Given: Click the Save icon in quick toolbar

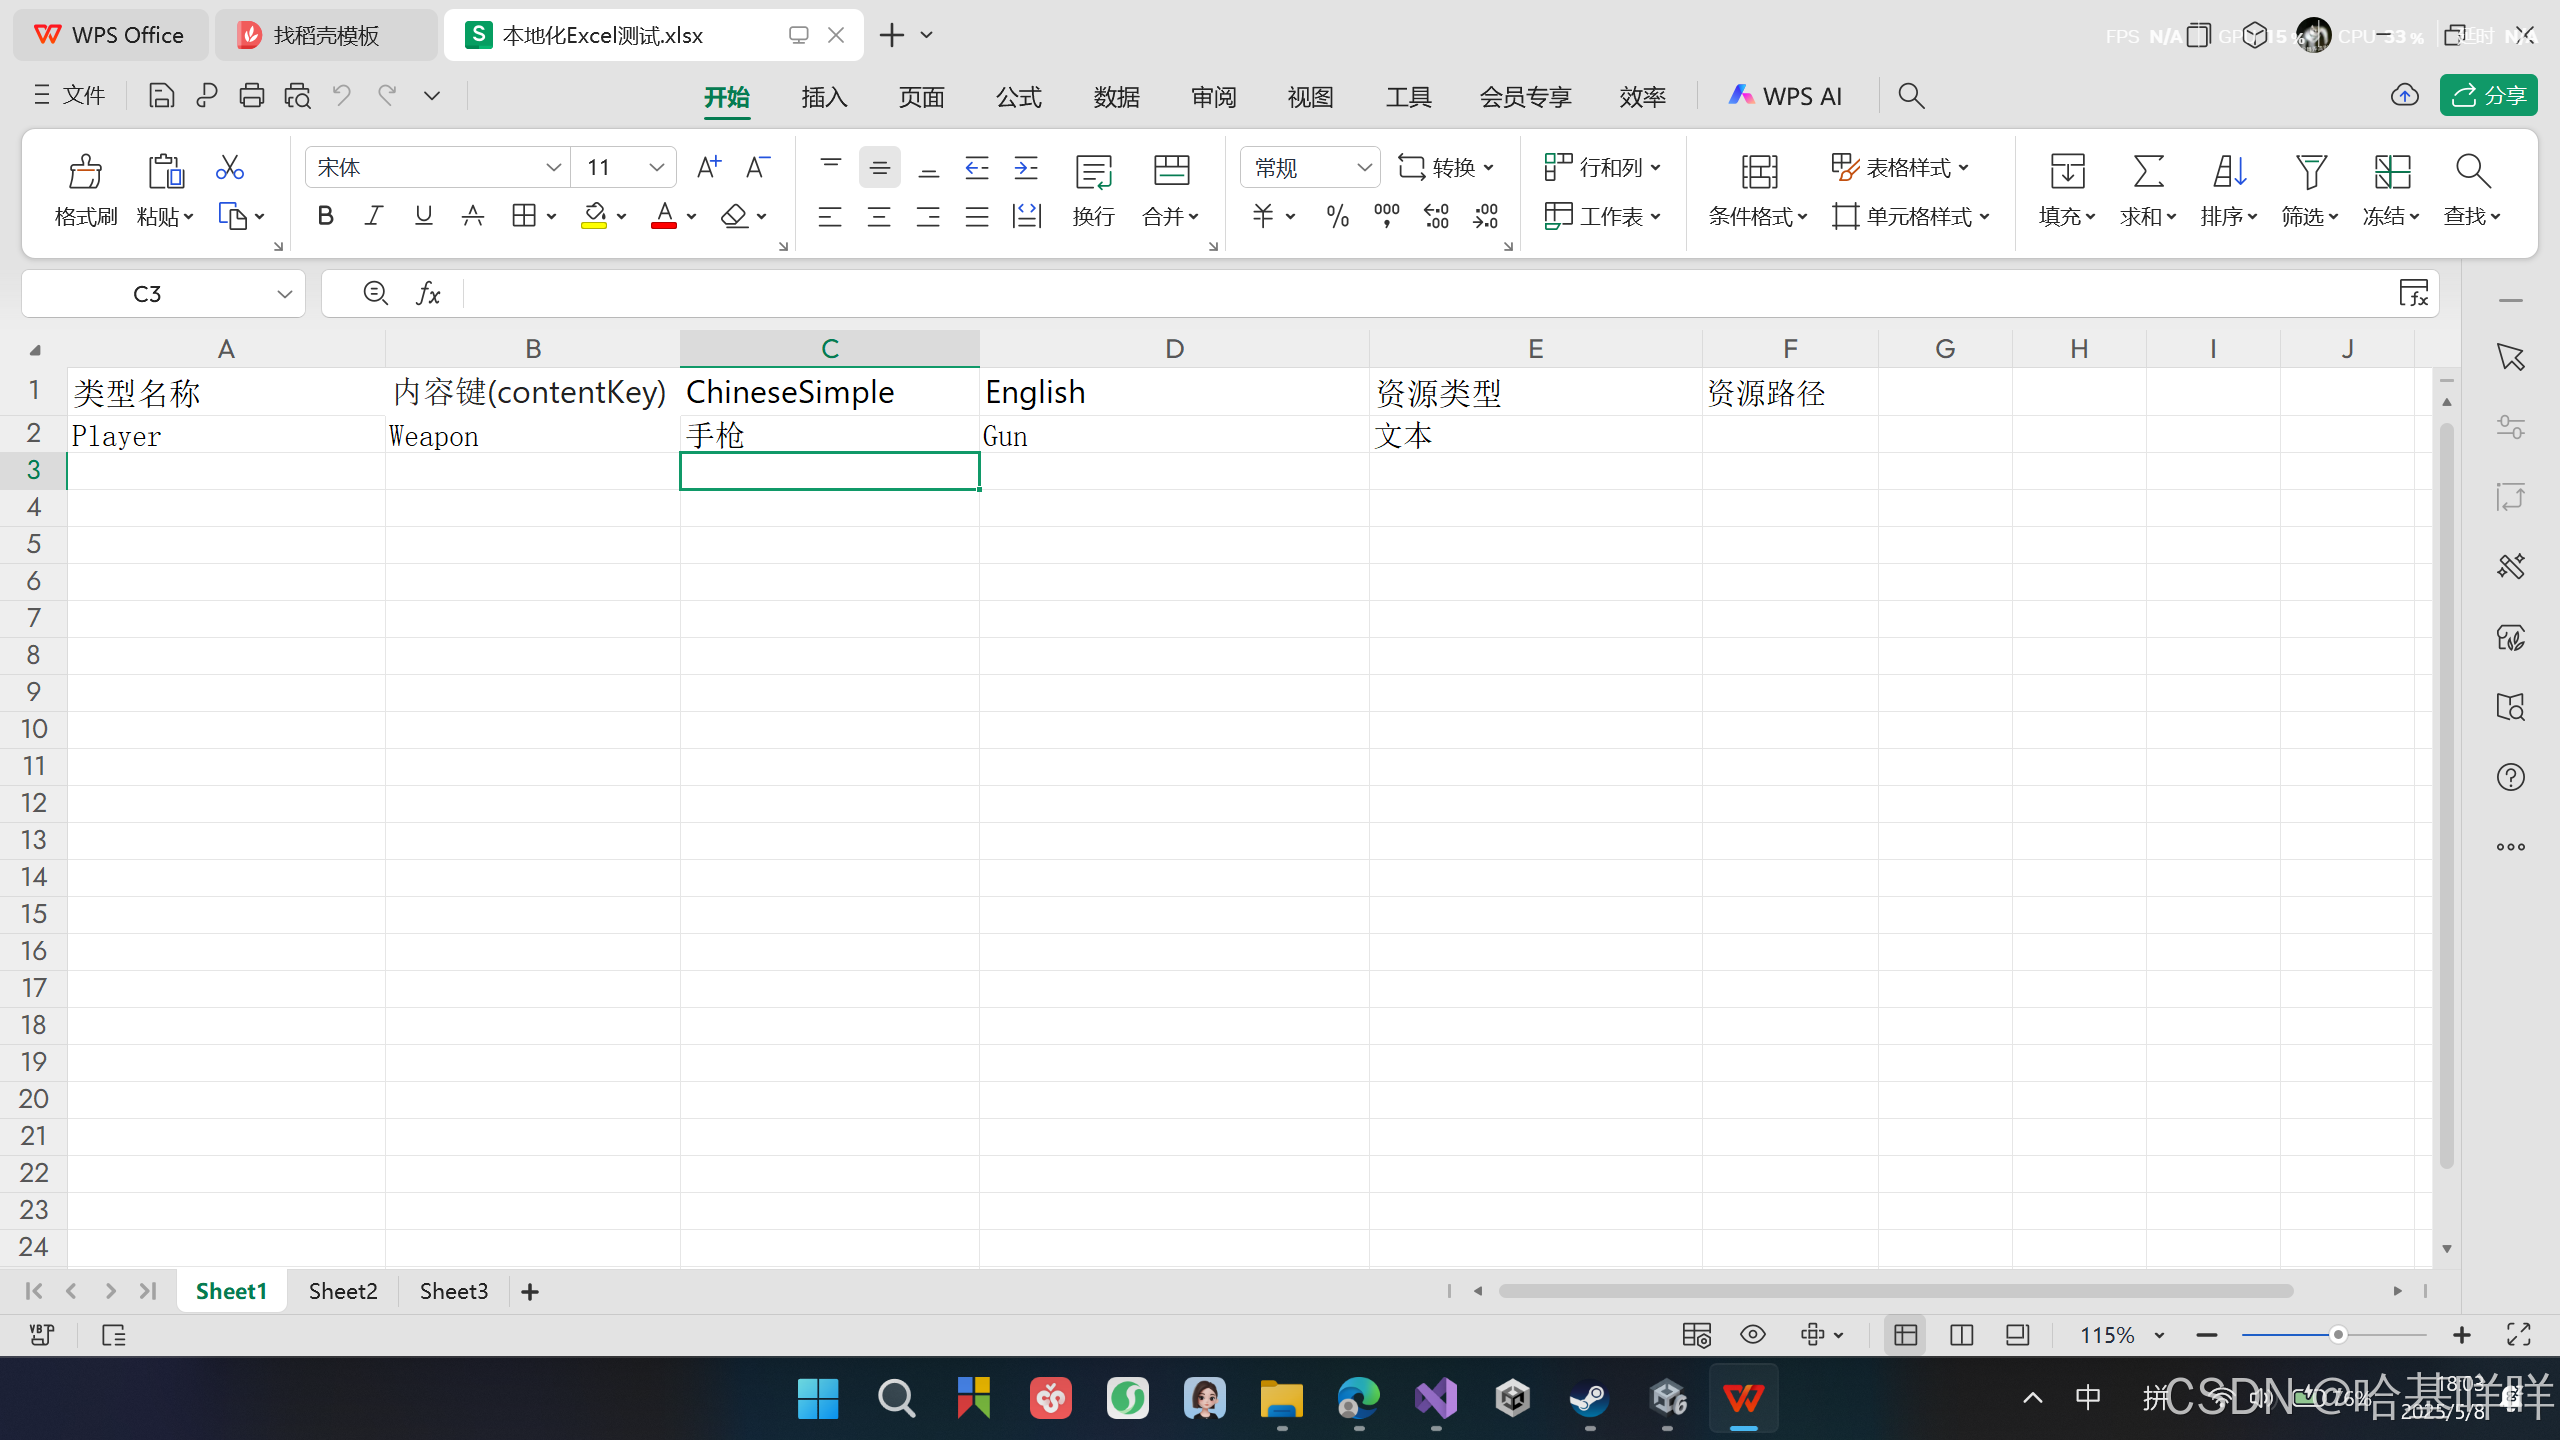Looking at the screenshot, I should point(161,95).
